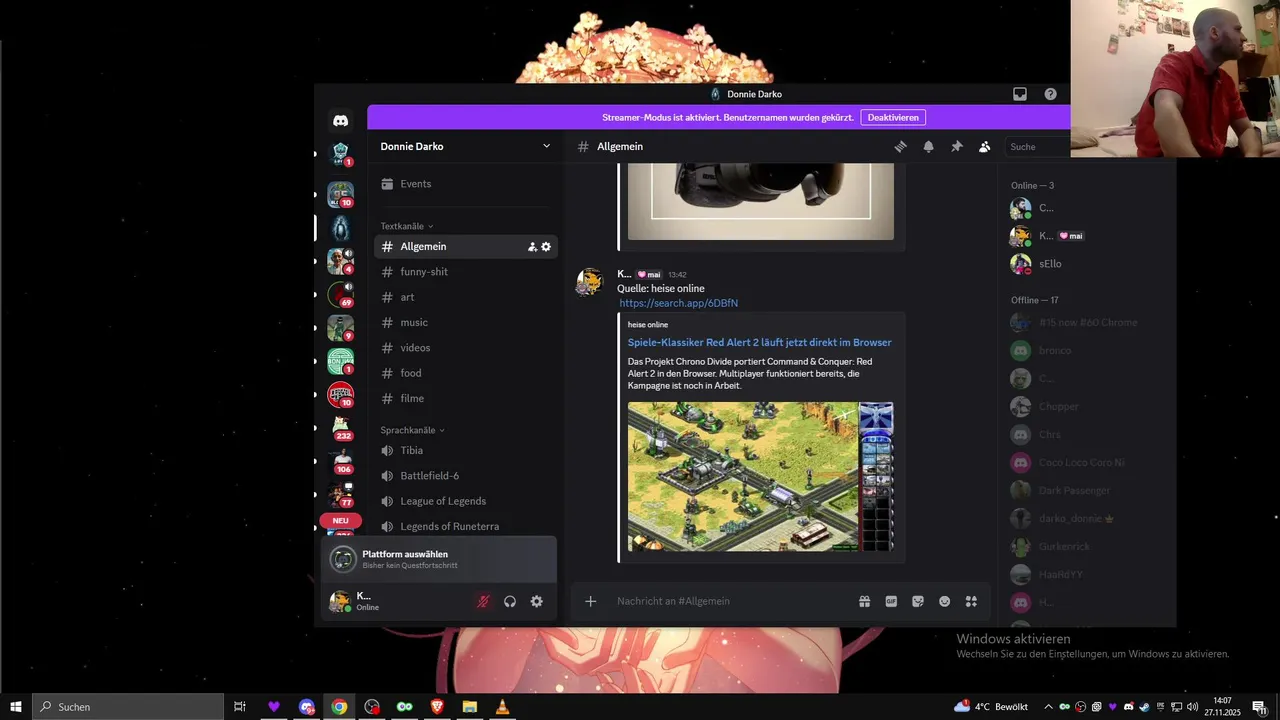Deactivate streamer mode with Deaktivieren
Viewport: 1280px width, 720px height.
tap(893, 117)
